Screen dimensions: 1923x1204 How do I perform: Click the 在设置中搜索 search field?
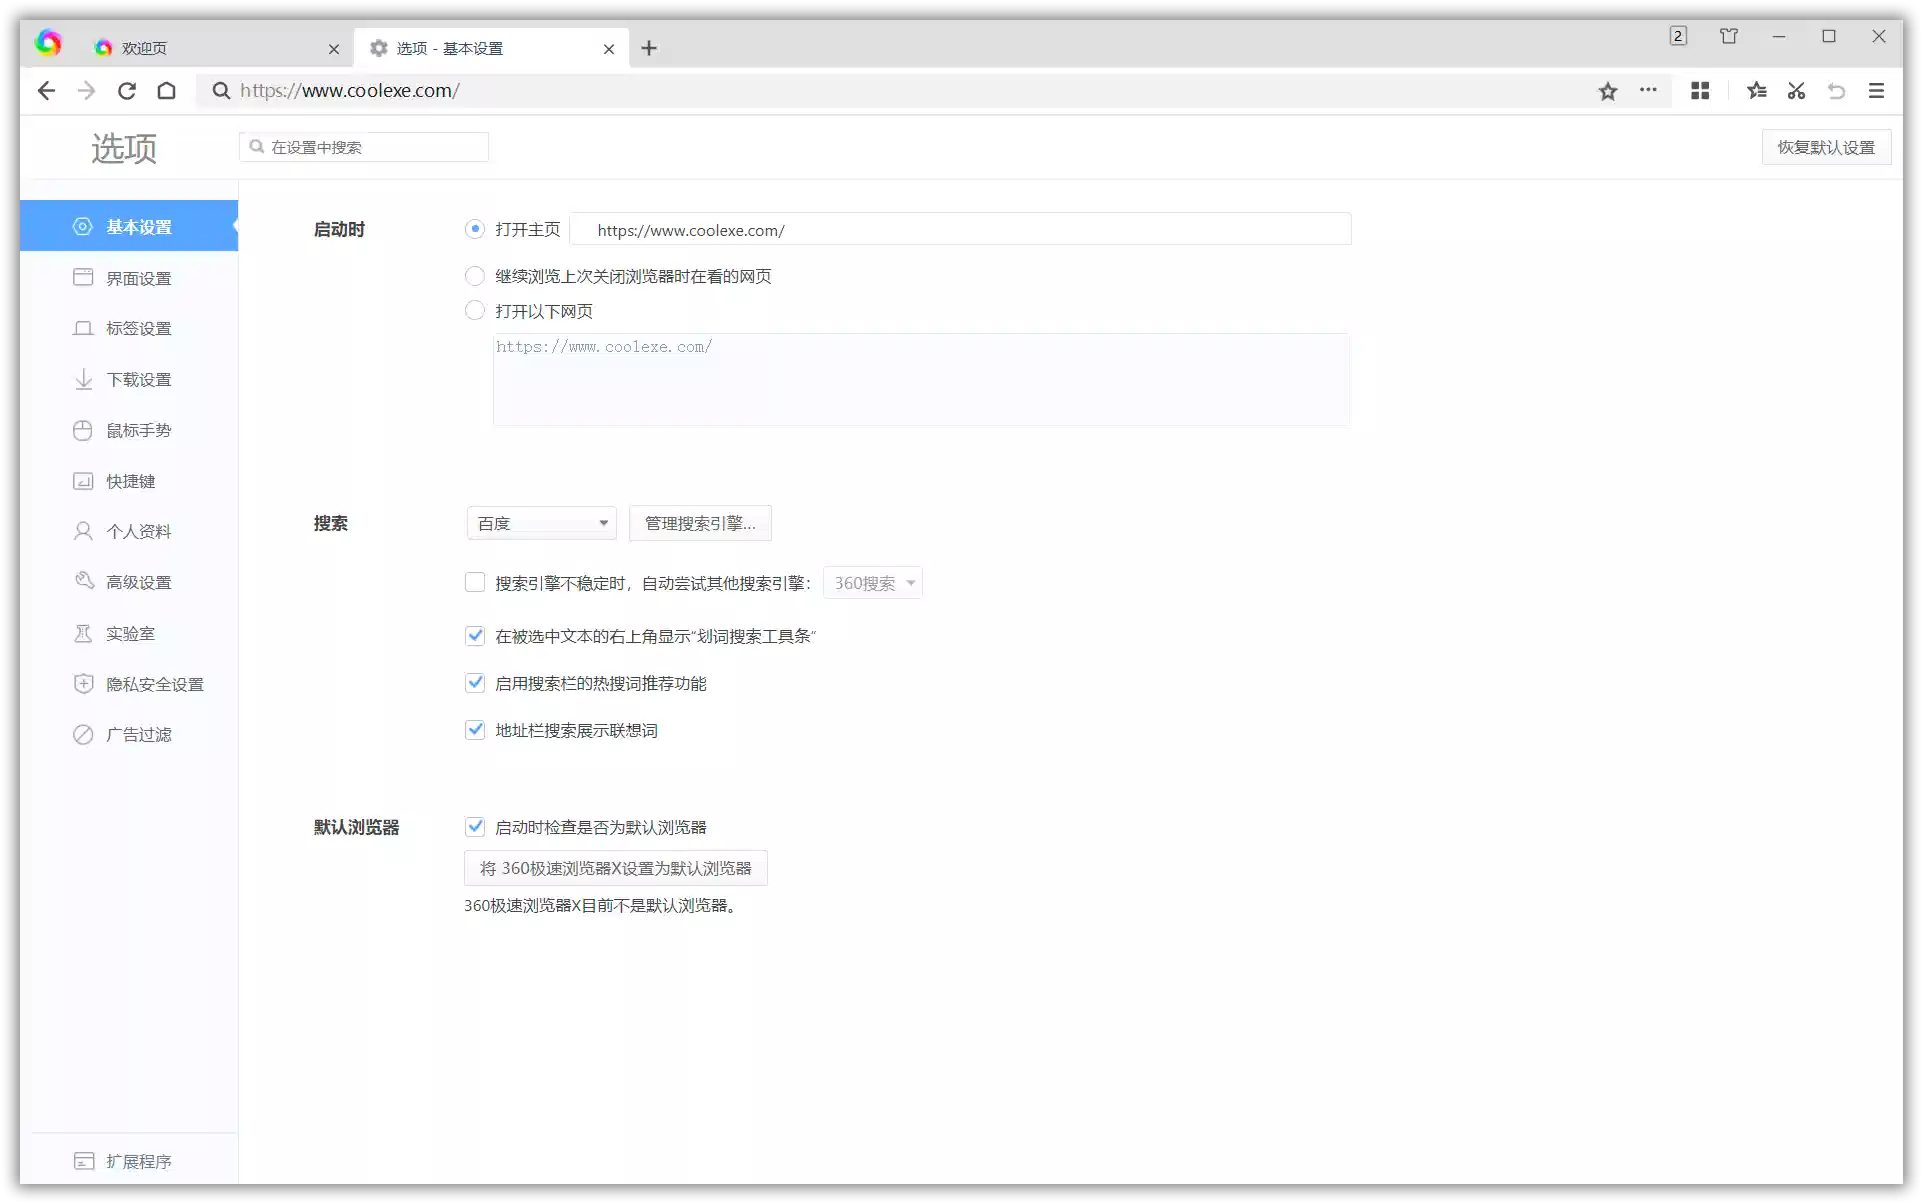tap(363, 146)
